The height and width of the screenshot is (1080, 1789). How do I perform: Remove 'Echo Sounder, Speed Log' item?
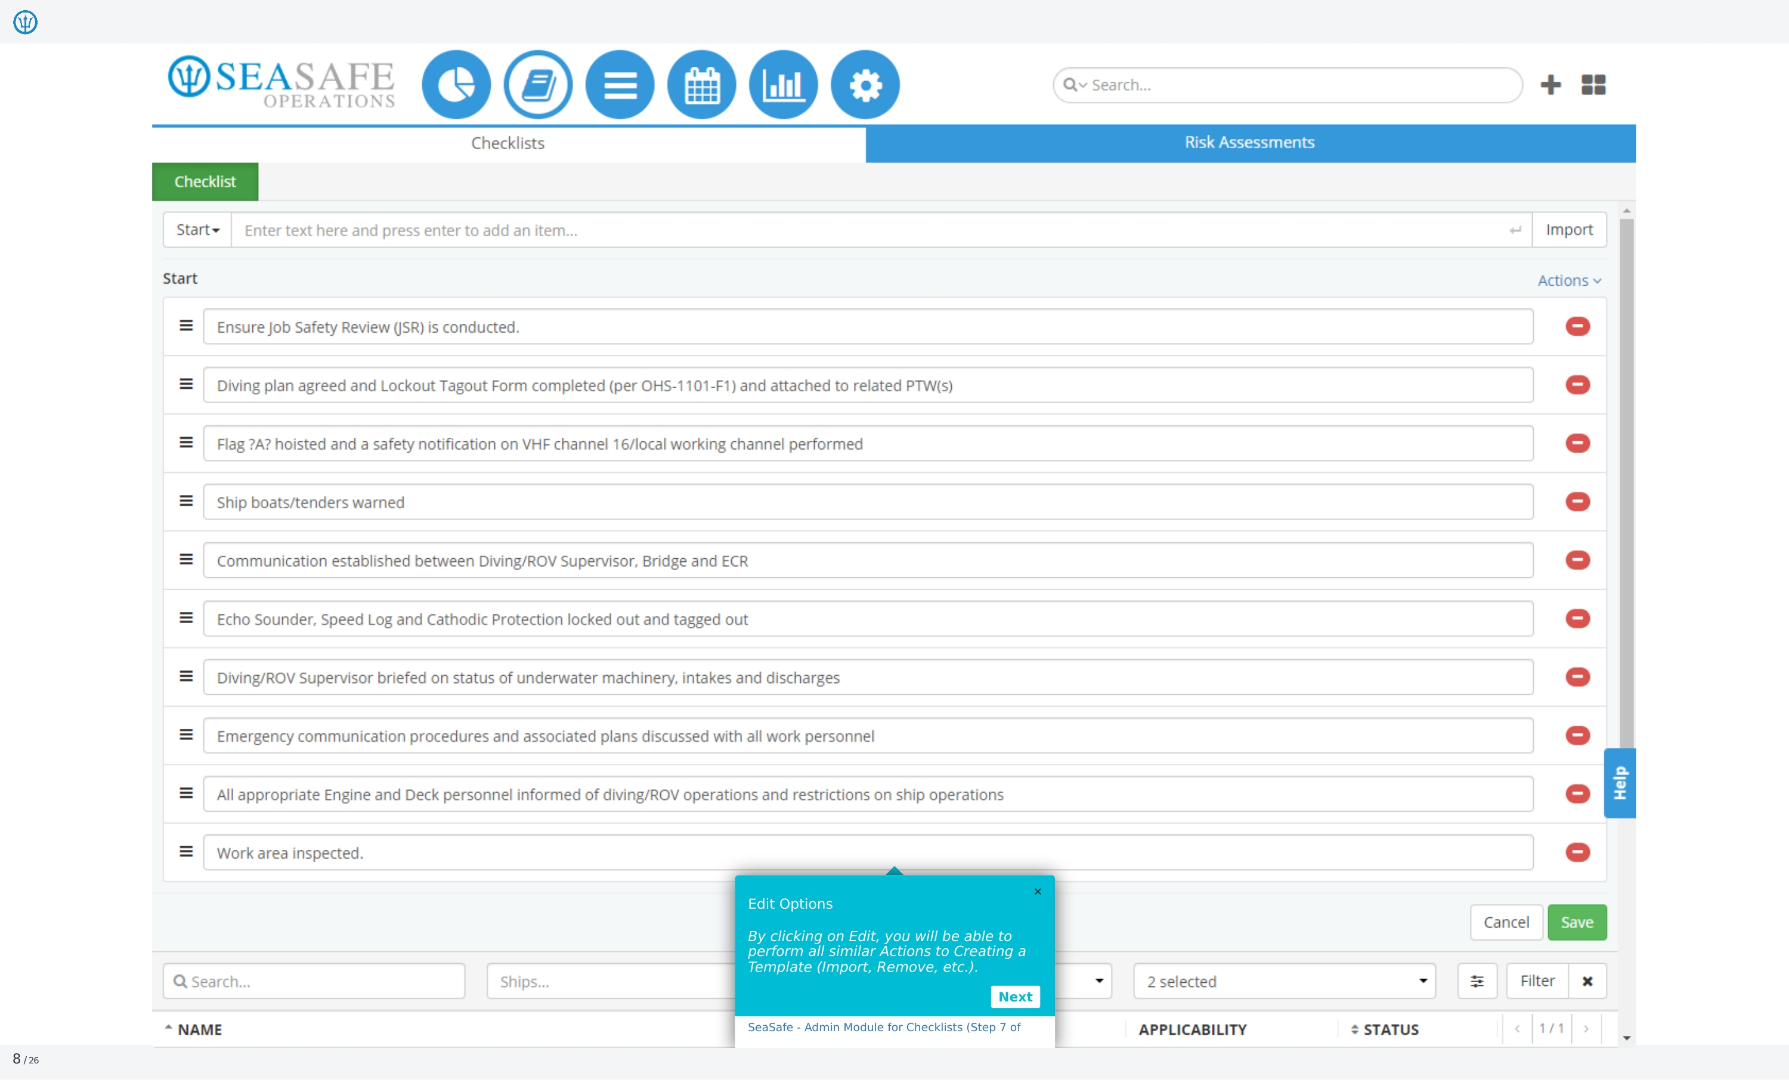tap(1578, 619)
